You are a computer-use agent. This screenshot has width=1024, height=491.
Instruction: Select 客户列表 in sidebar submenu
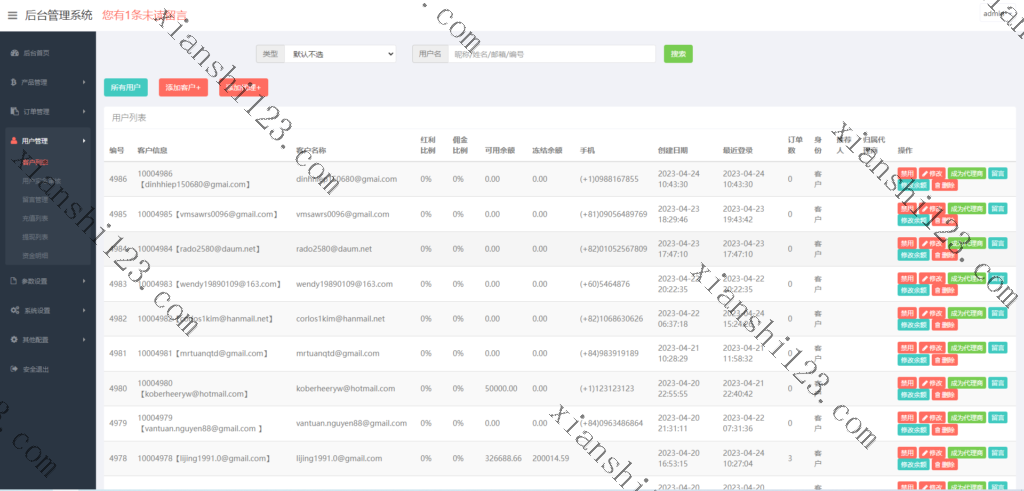pyautogui.click(x=35, y=162)
